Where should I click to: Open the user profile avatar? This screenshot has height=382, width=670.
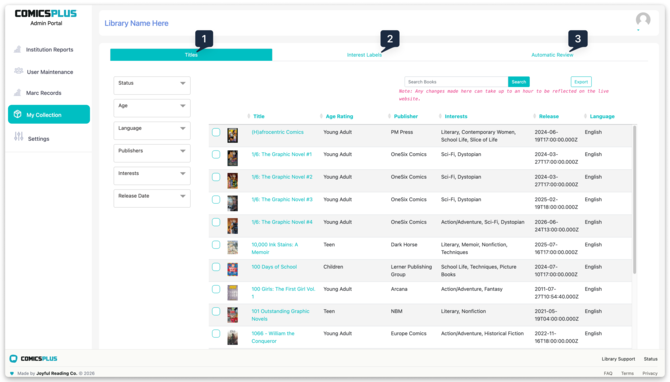(643, 20)
